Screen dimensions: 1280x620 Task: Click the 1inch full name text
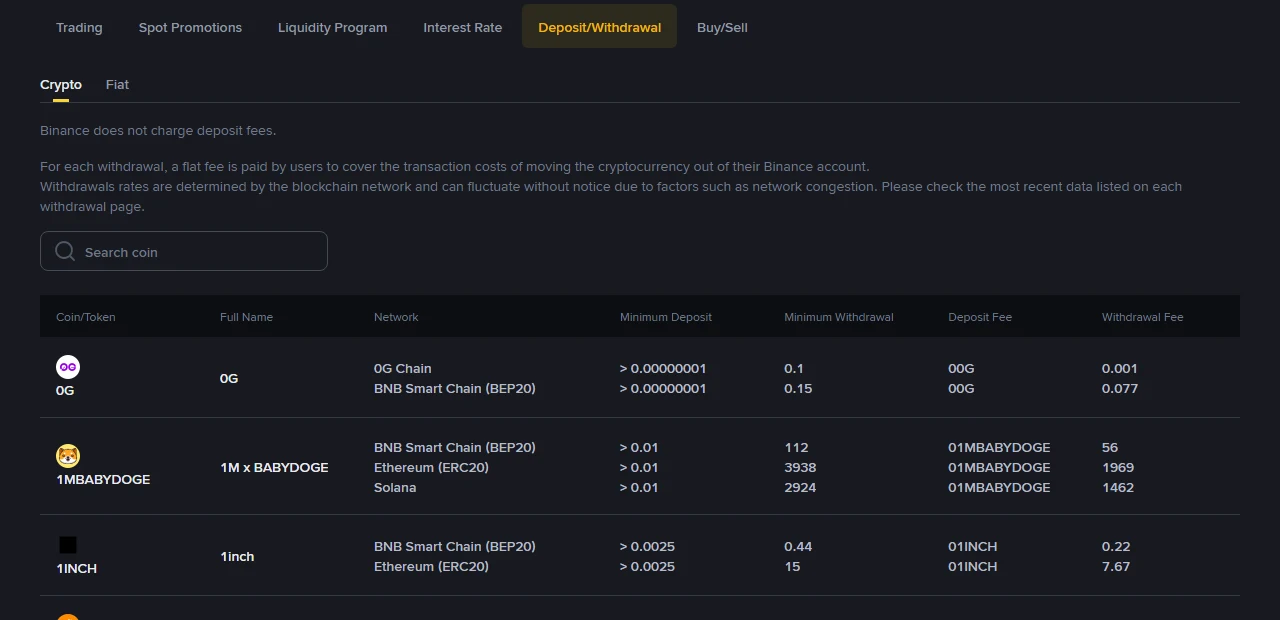pos(237,556)
